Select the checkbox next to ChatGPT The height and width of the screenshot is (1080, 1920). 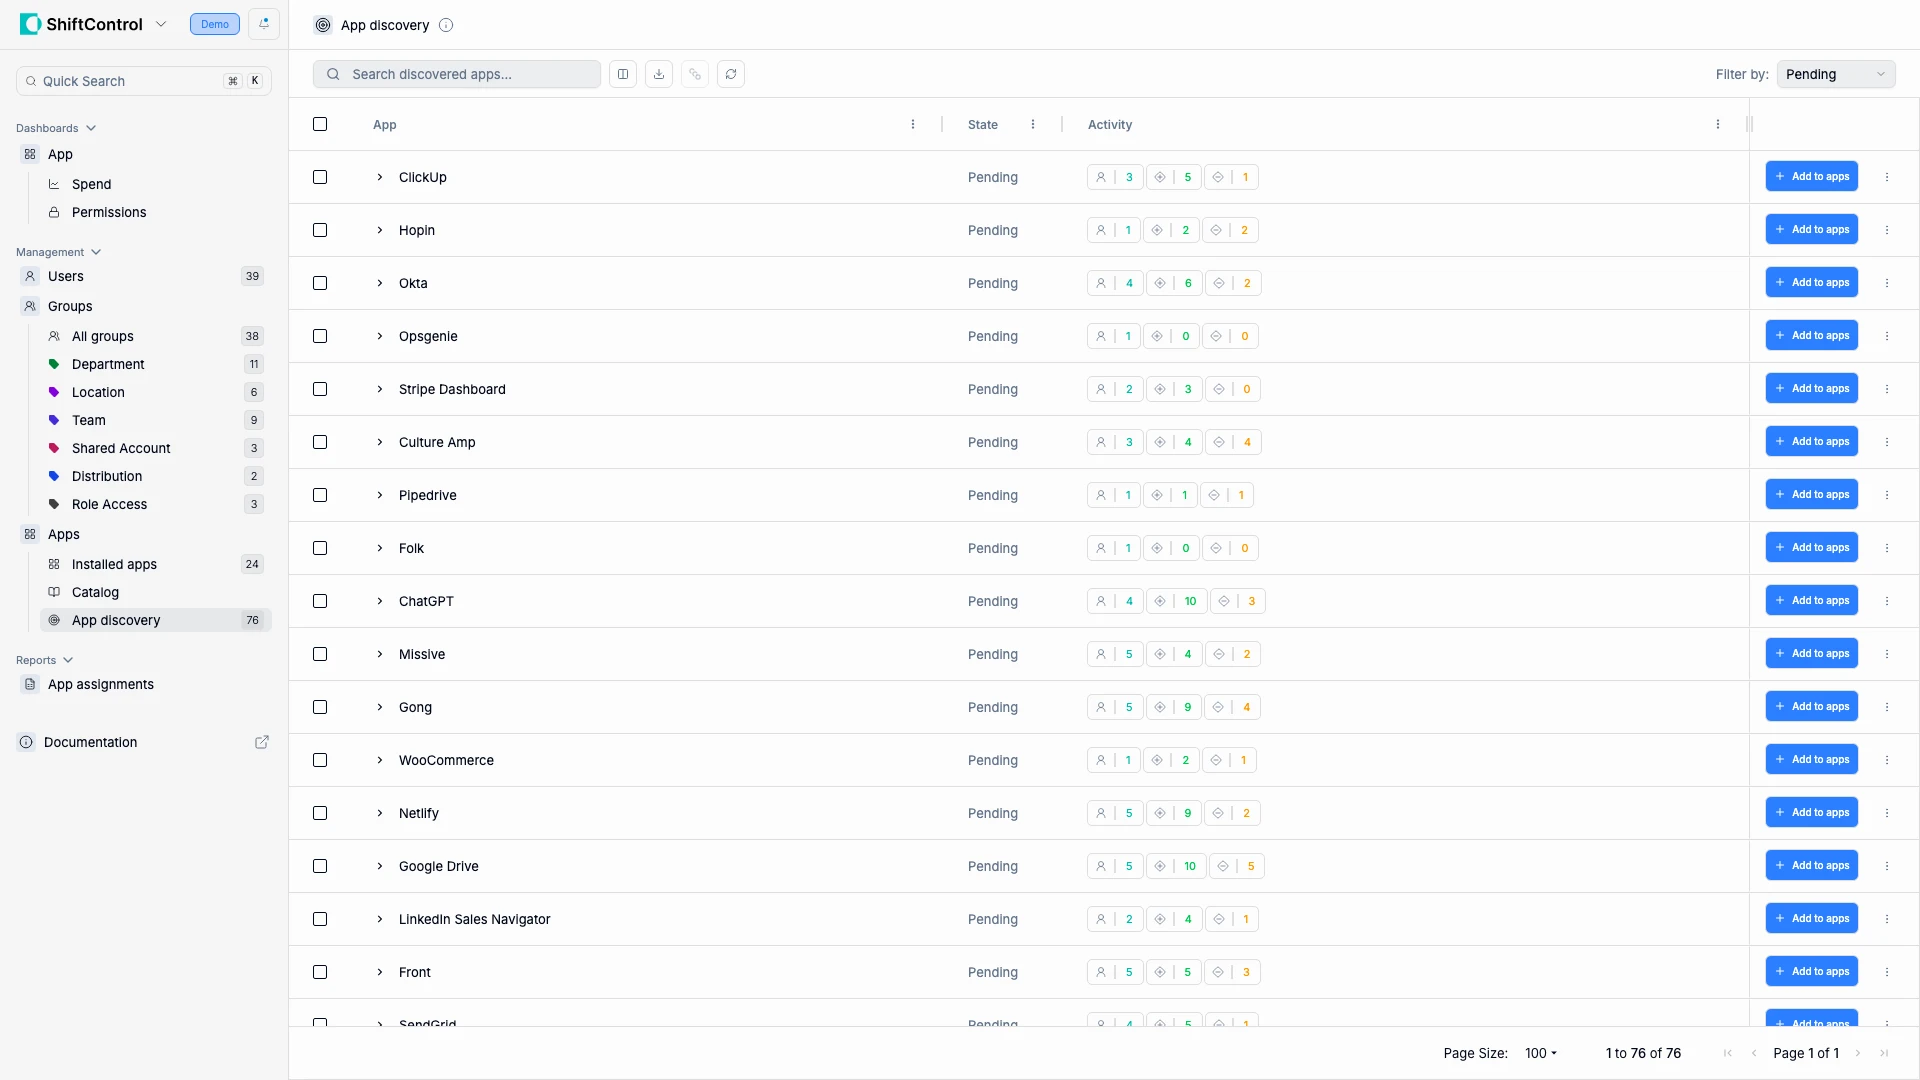320,601
